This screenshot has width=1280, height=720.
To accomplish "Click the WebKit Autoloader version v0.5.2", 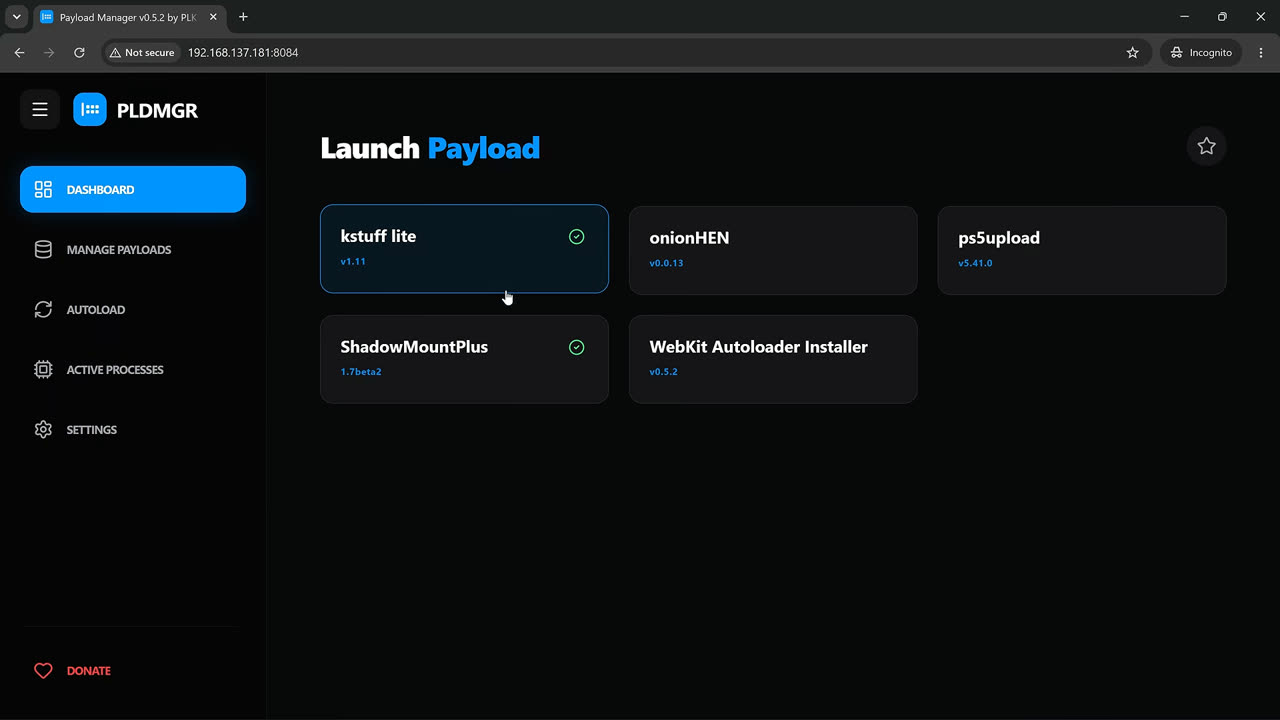I will pos(663,372).
